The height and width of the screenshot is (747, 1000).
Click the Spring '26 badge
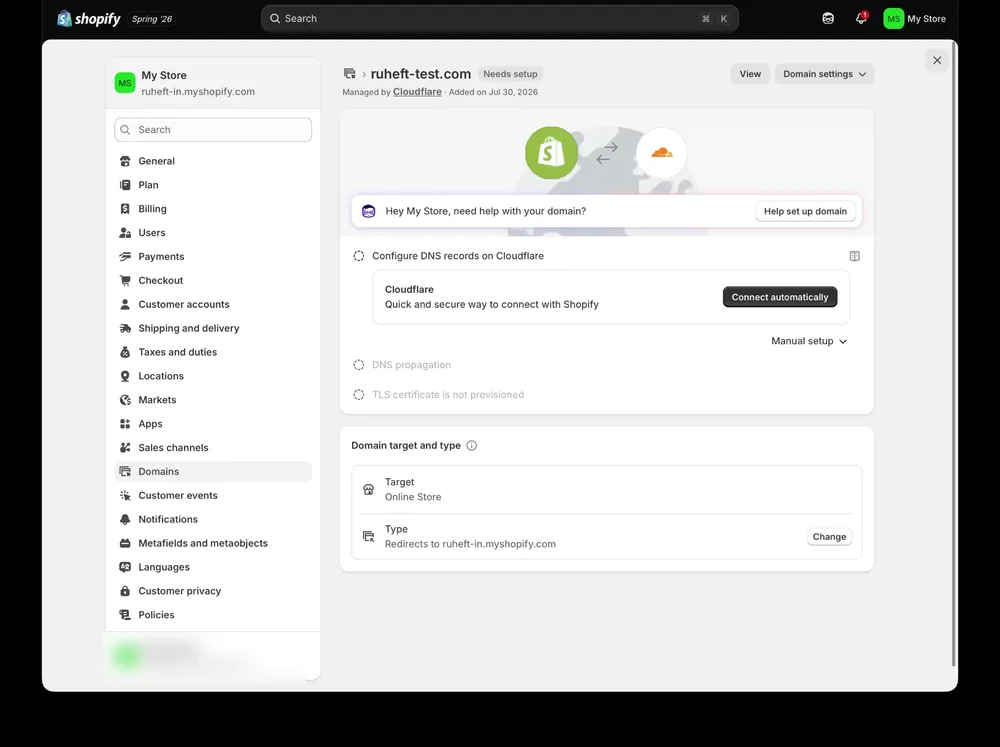point(152,19)
